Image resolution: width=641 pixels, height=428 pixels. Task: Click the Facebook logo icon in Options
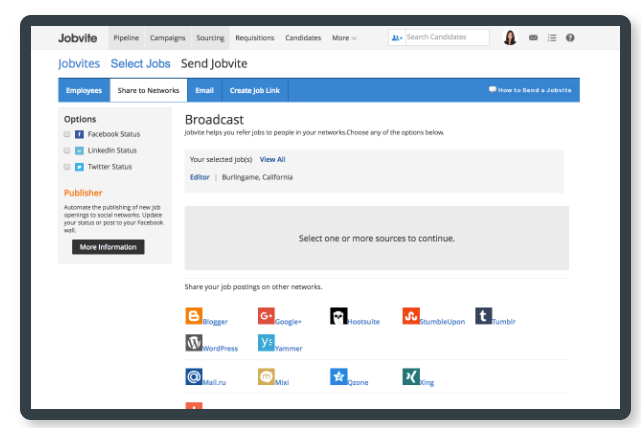click(79, 134)
